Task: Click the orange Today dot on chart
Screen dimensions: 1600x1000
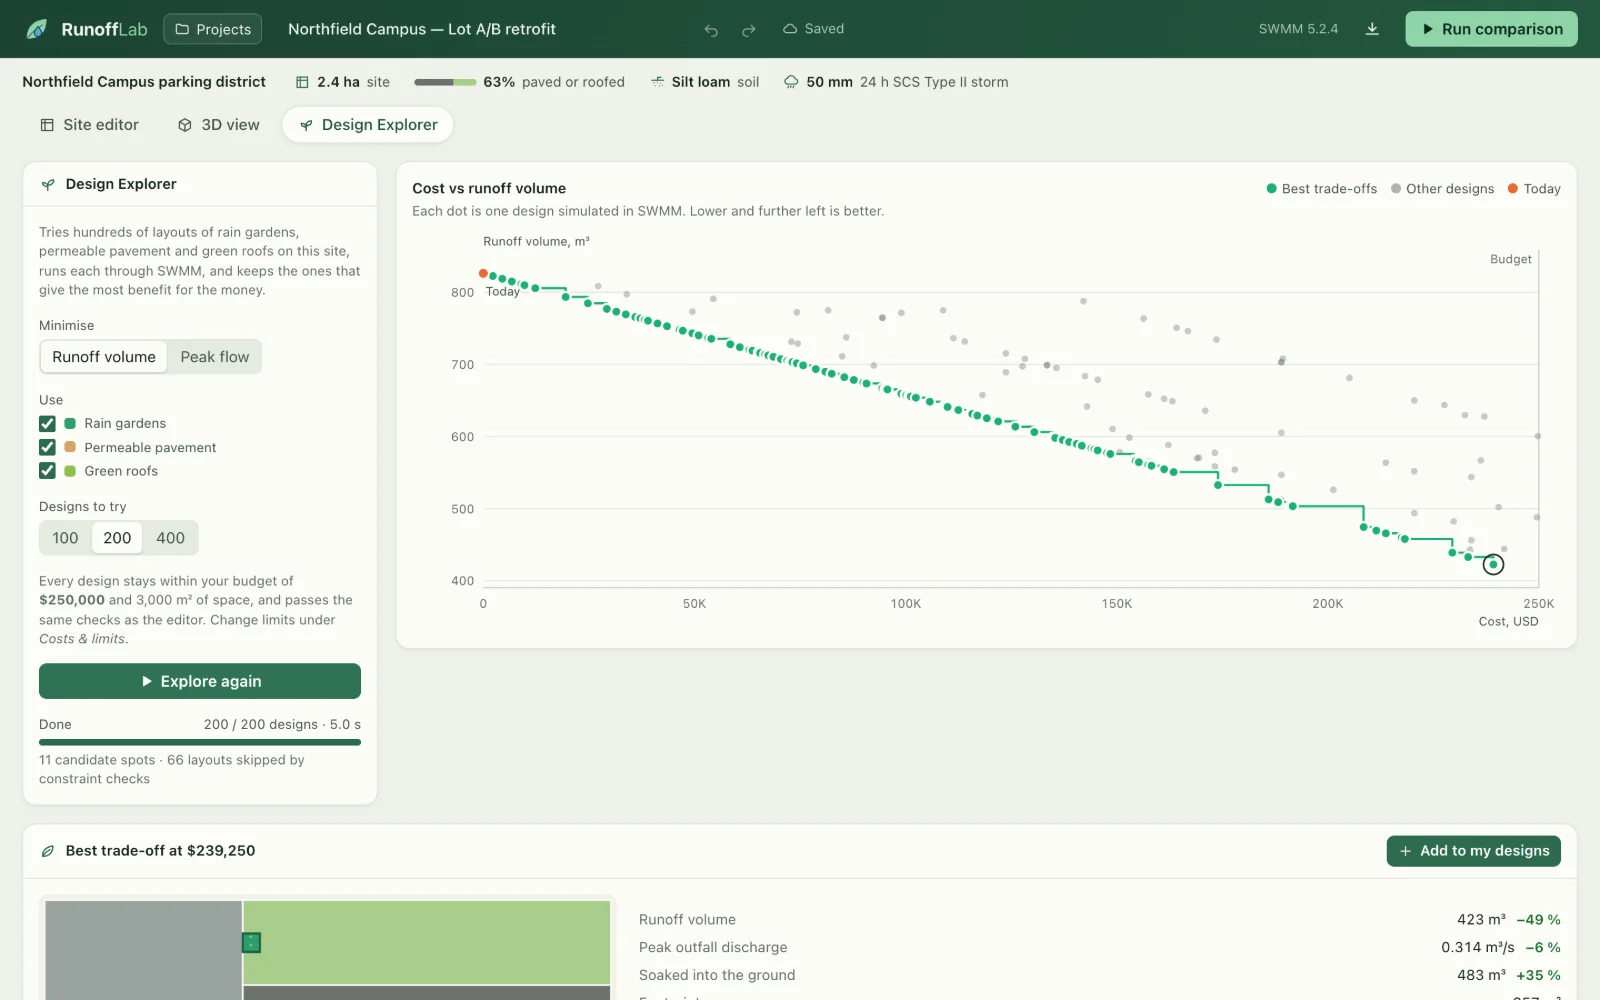Action: [x=483, y=273]
